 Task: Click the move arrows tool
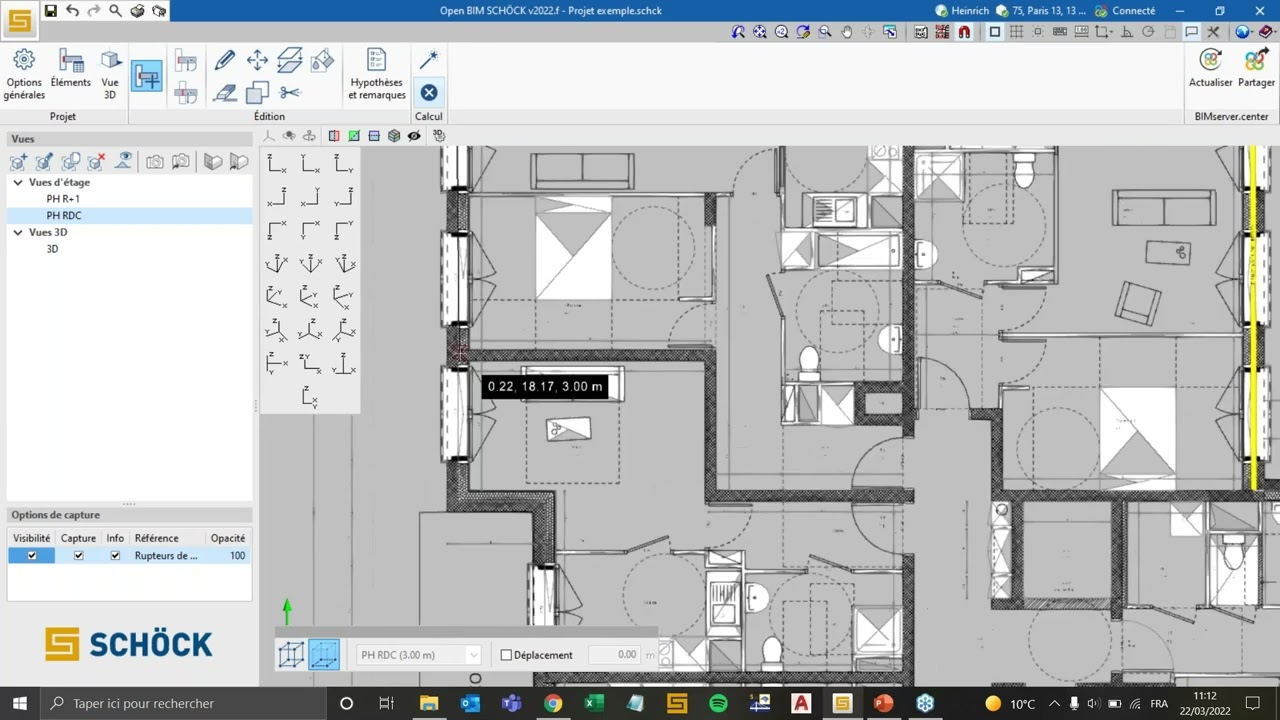257,60
